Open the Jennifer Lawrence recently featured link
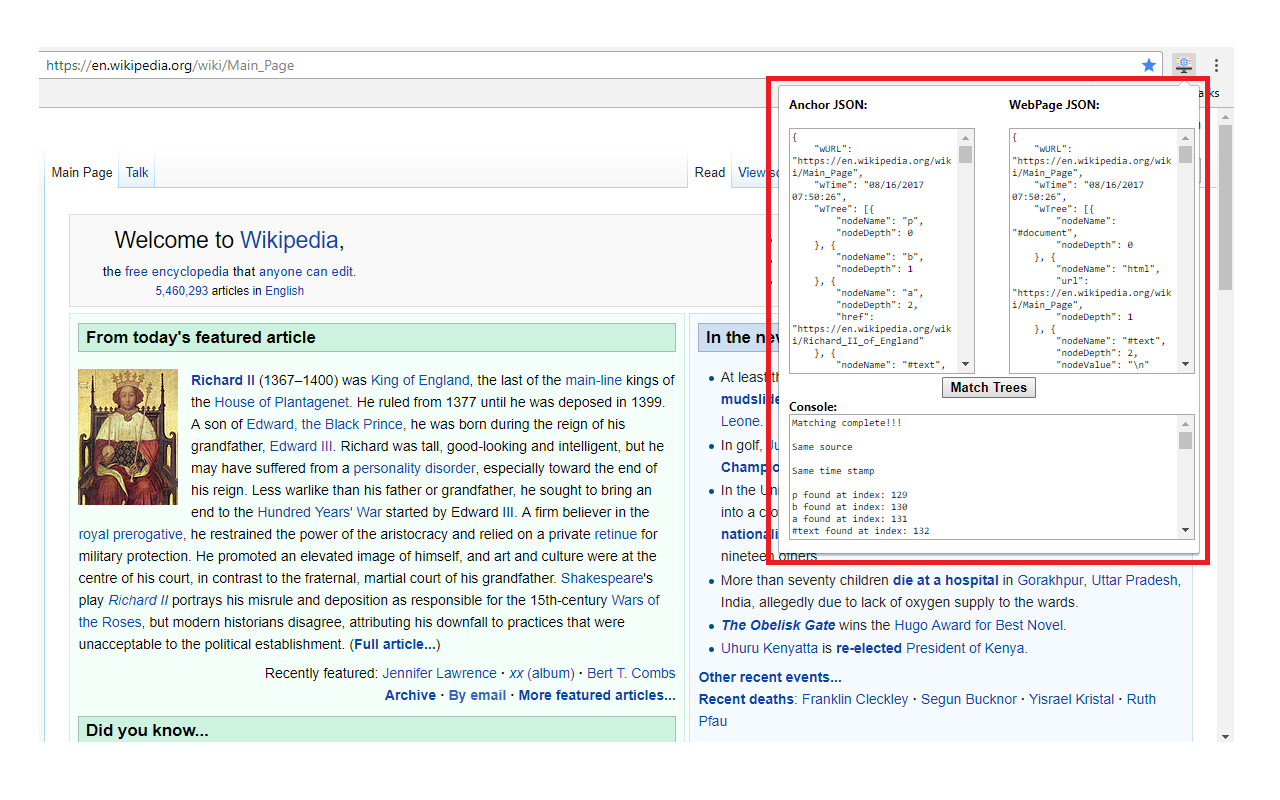This screenshot has width=1280, height=800. pyautogui.click(x=439, y=673)
